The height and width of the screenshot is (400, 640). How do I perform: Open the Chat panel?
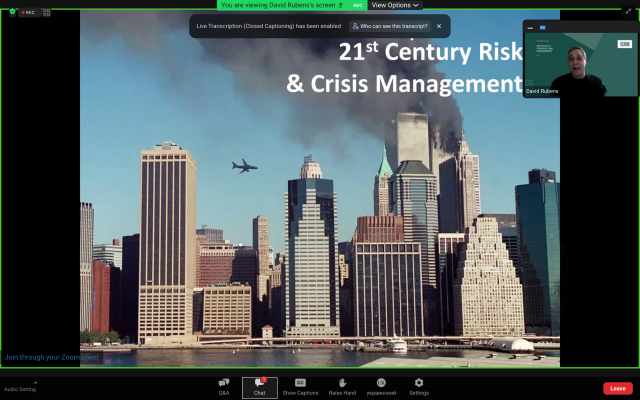point(260,387)
